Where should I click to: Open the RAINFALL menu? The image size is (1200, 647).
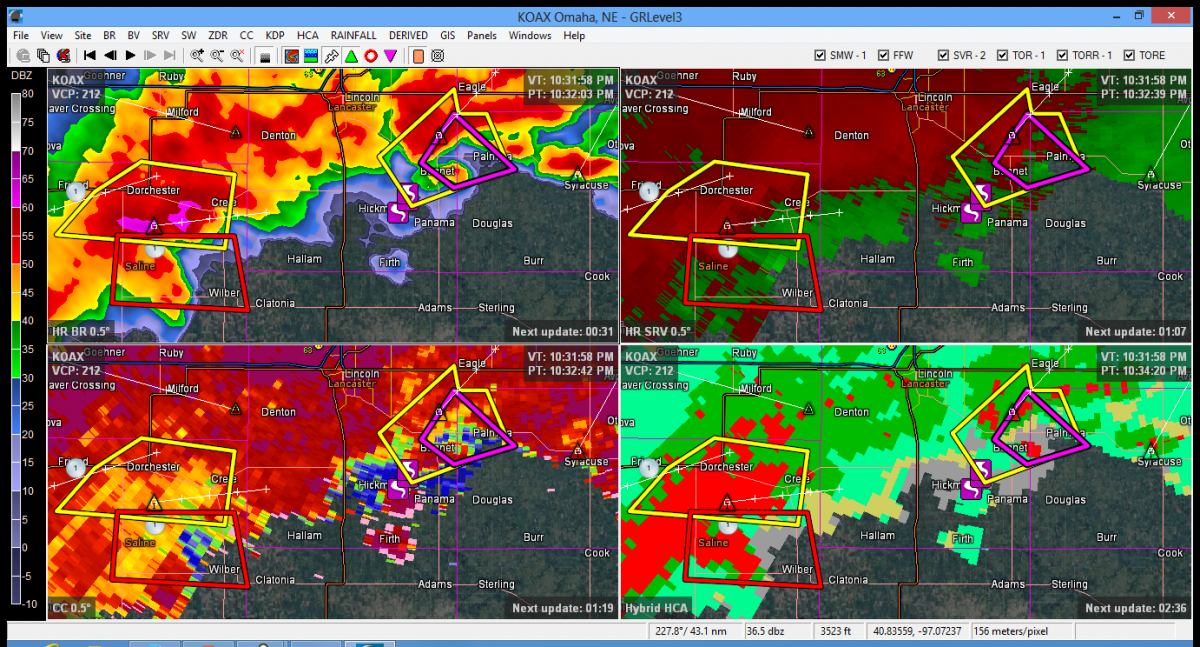[x=353, y=35]
